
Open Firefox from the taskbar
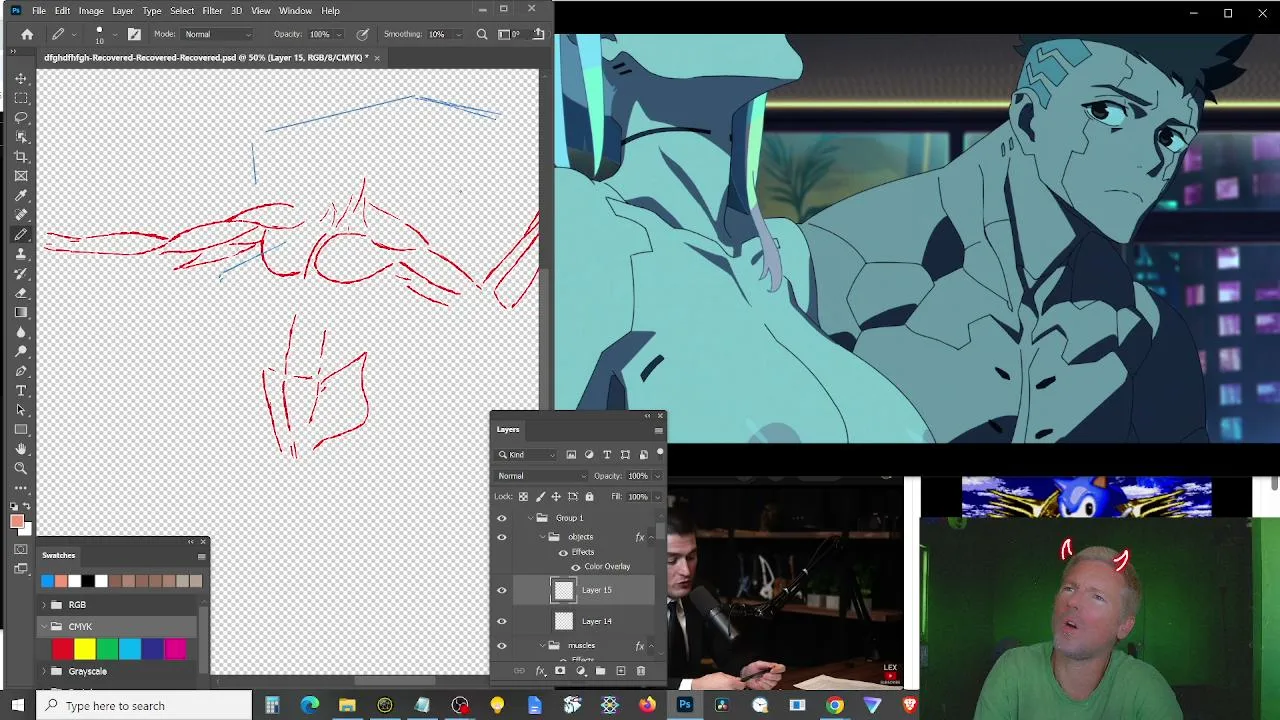pos(647,706)
